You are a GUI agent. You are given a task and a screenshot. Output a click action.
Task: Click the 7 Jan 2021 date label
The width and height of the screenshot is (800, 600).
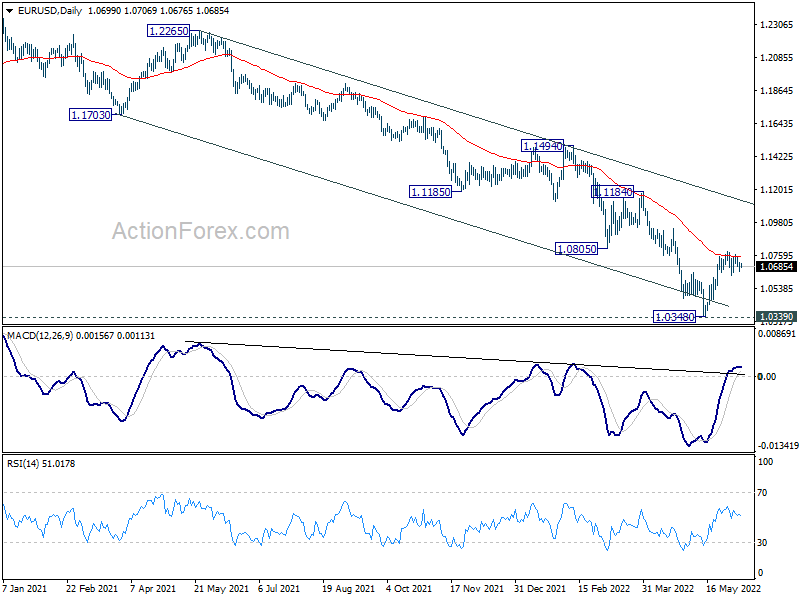(24, 589)
